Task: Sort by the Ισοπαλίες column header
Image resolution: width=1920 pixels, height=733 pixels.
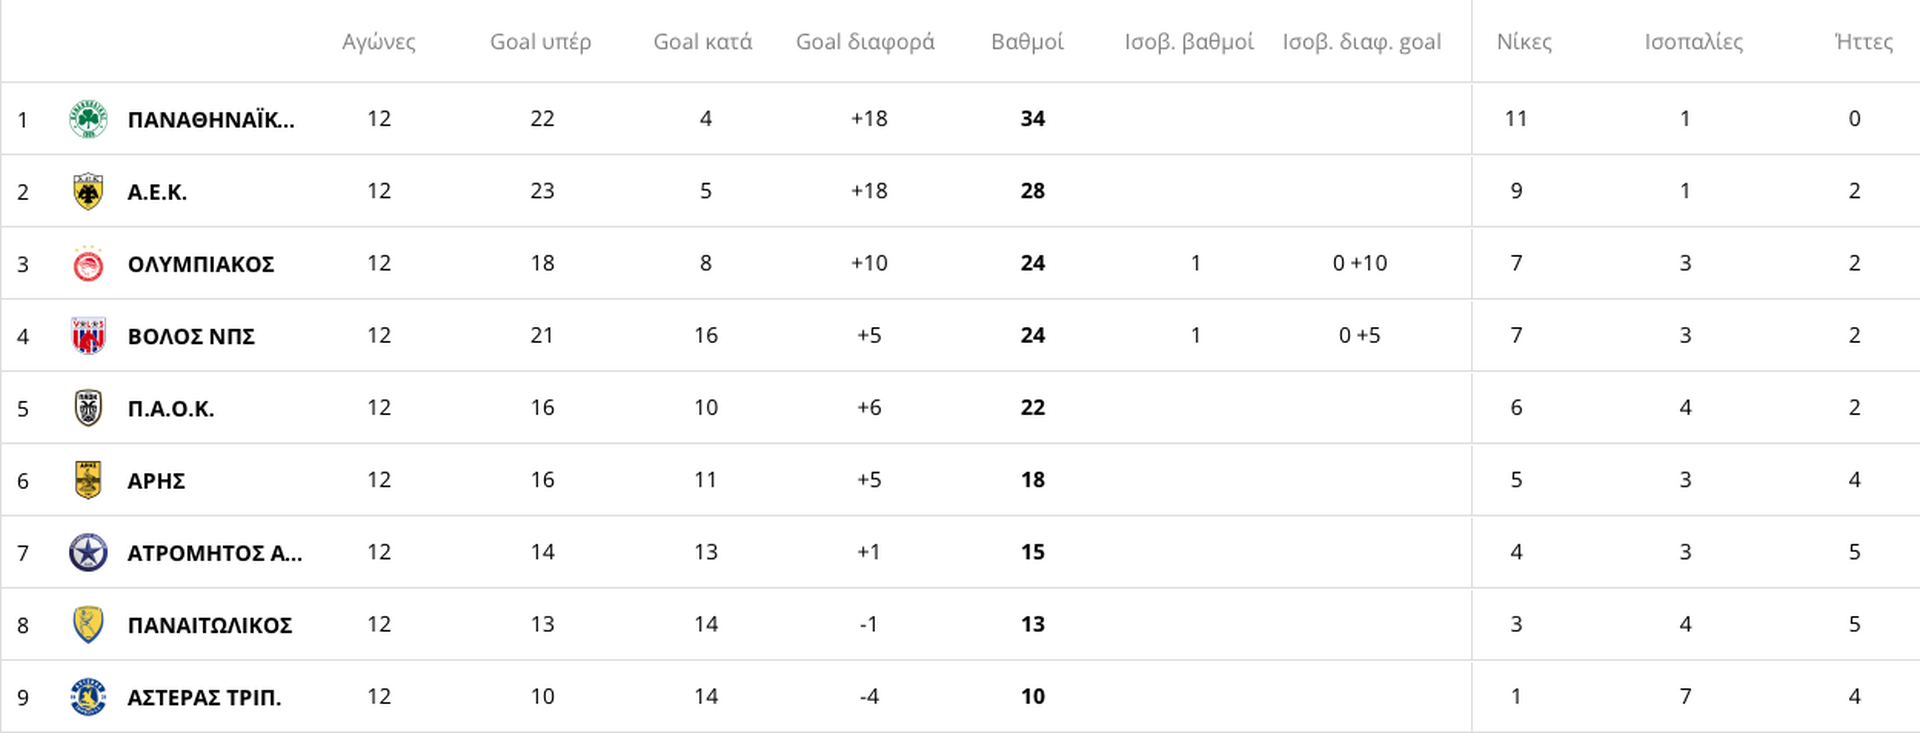Action: 1694,42
